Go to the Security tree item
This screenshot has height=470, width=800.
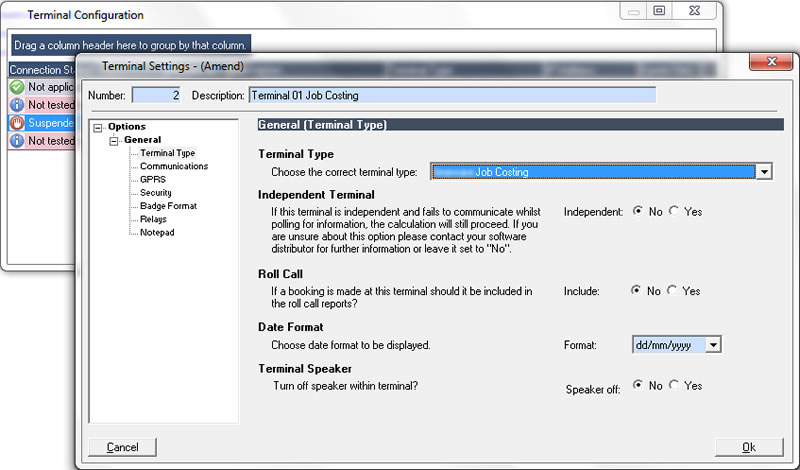(156, 193)
